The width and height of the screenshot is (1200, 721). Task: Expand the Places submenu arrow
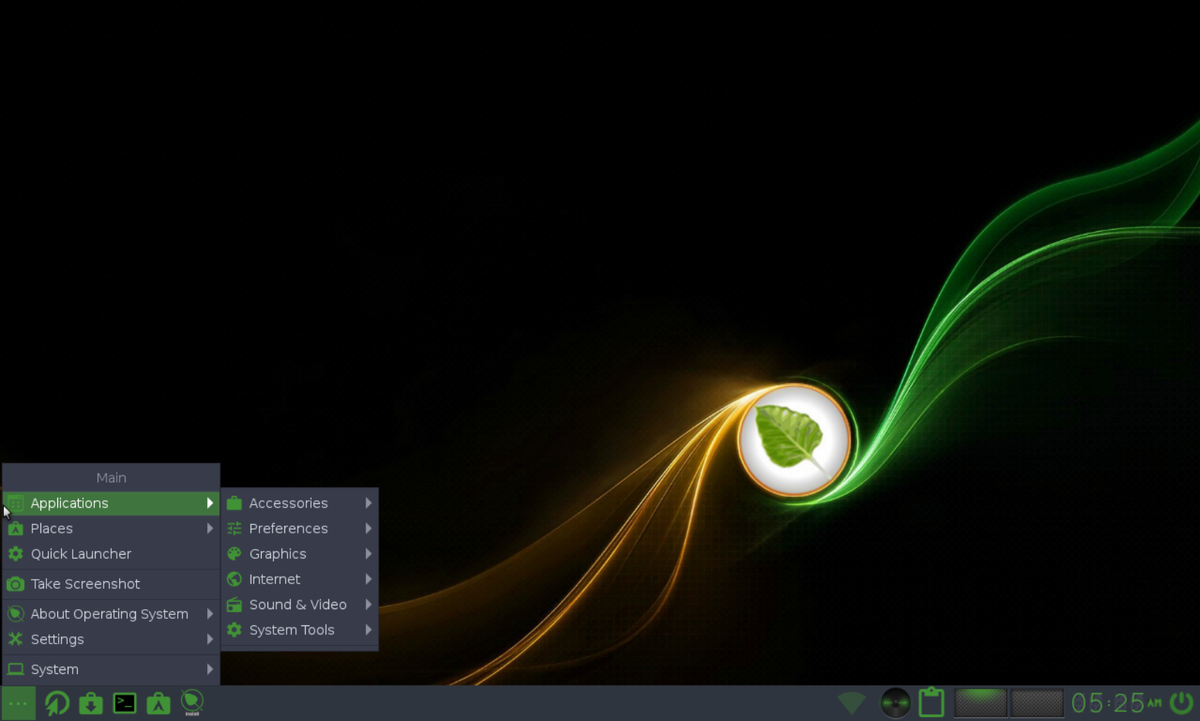(210, 528)
